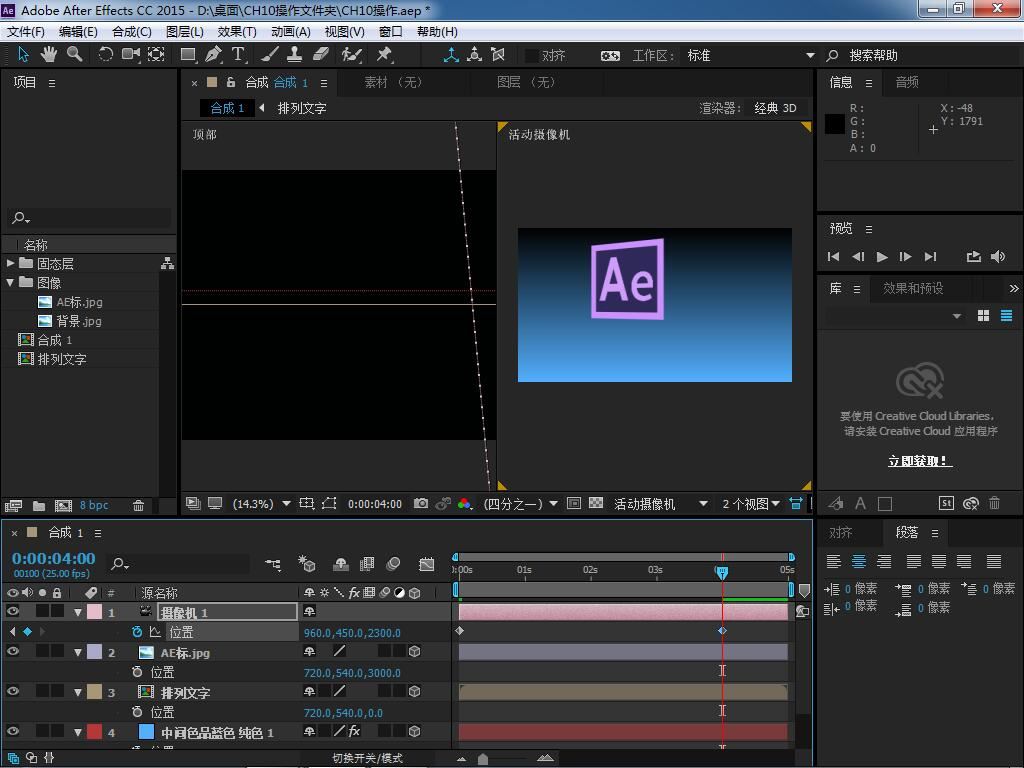Click the 立即获取! link in Libraries

tap(920, 461)
